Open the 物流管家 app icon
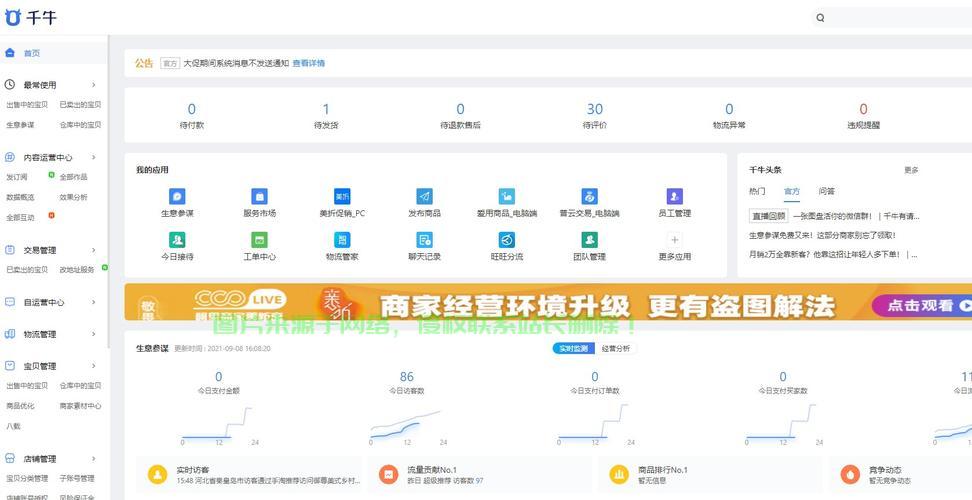 pyautogui.click(x=342, y=240)
